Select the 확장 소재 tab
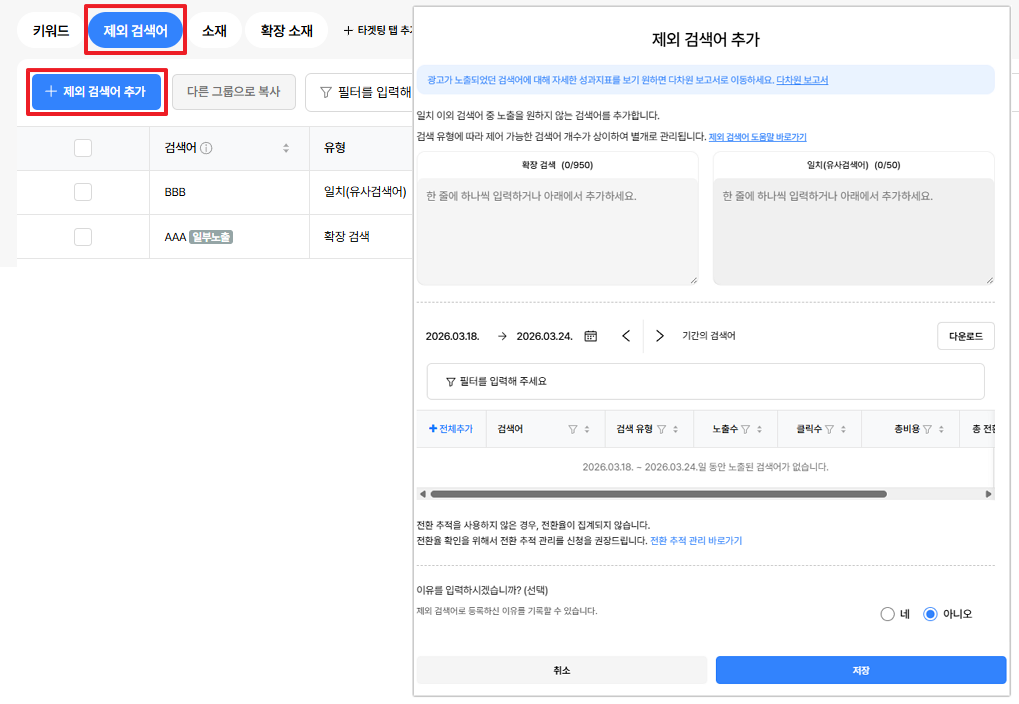The width and height of the screenshot is (1019, 704). pos(287,31)
